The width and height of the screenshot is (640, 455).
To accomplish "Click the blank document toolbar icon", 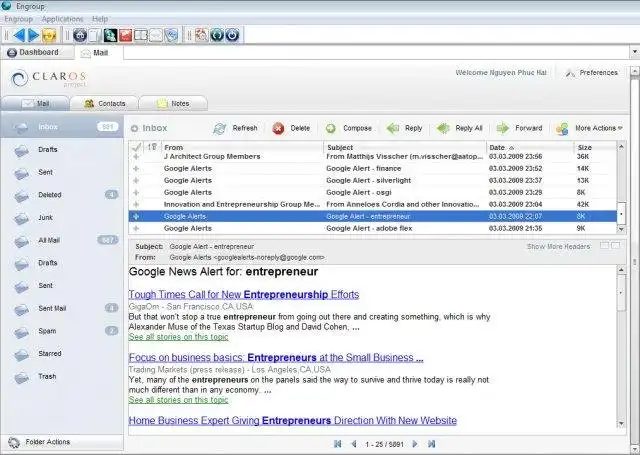I will (x=95, y=35).
